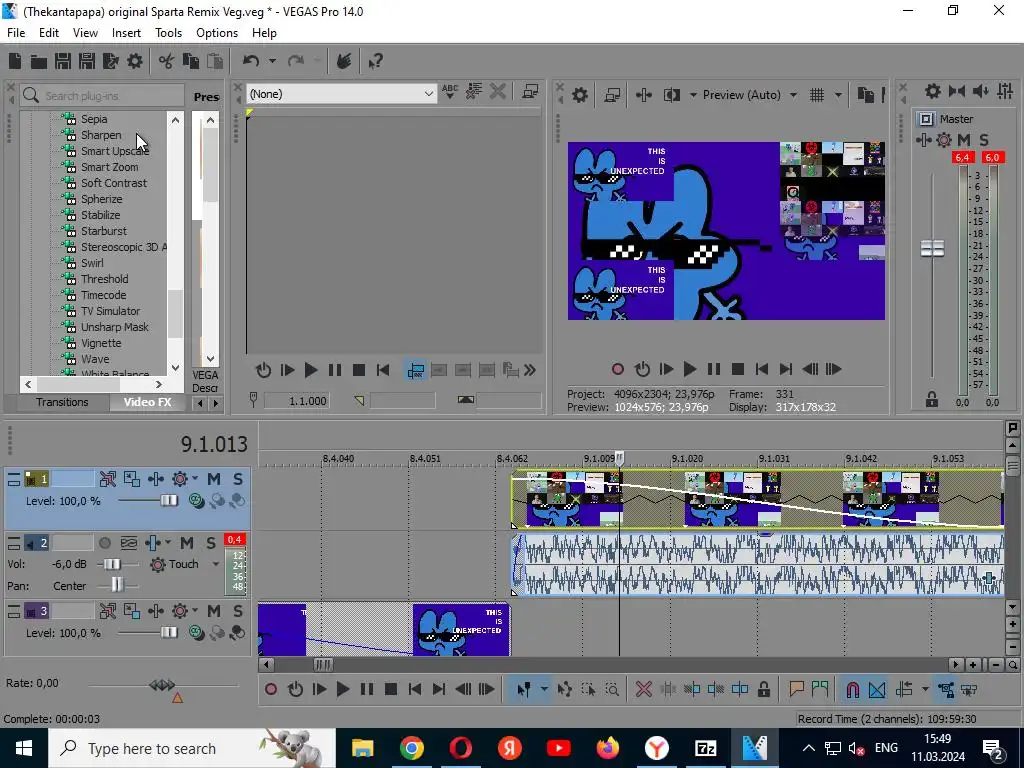Open Chrome from the Windows taskbar

(x=411, y=748)
